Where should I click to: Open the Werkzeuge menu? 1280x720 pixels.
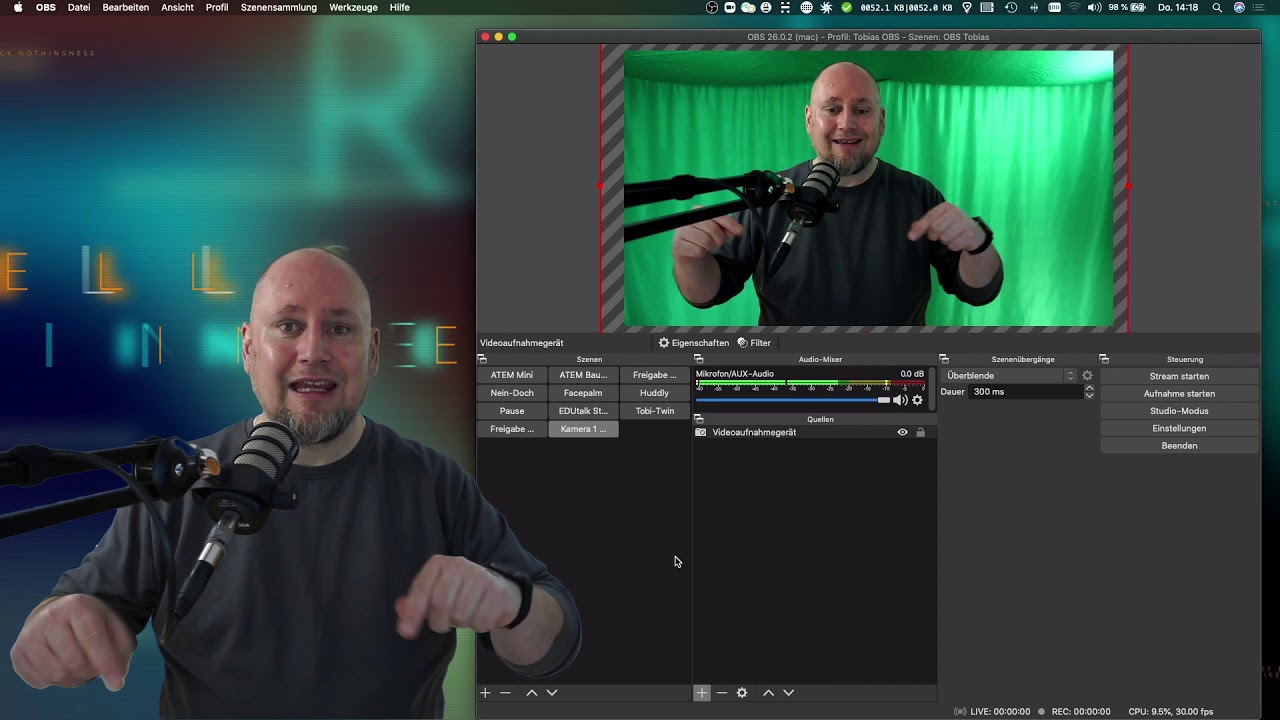(x=353, y=7)
